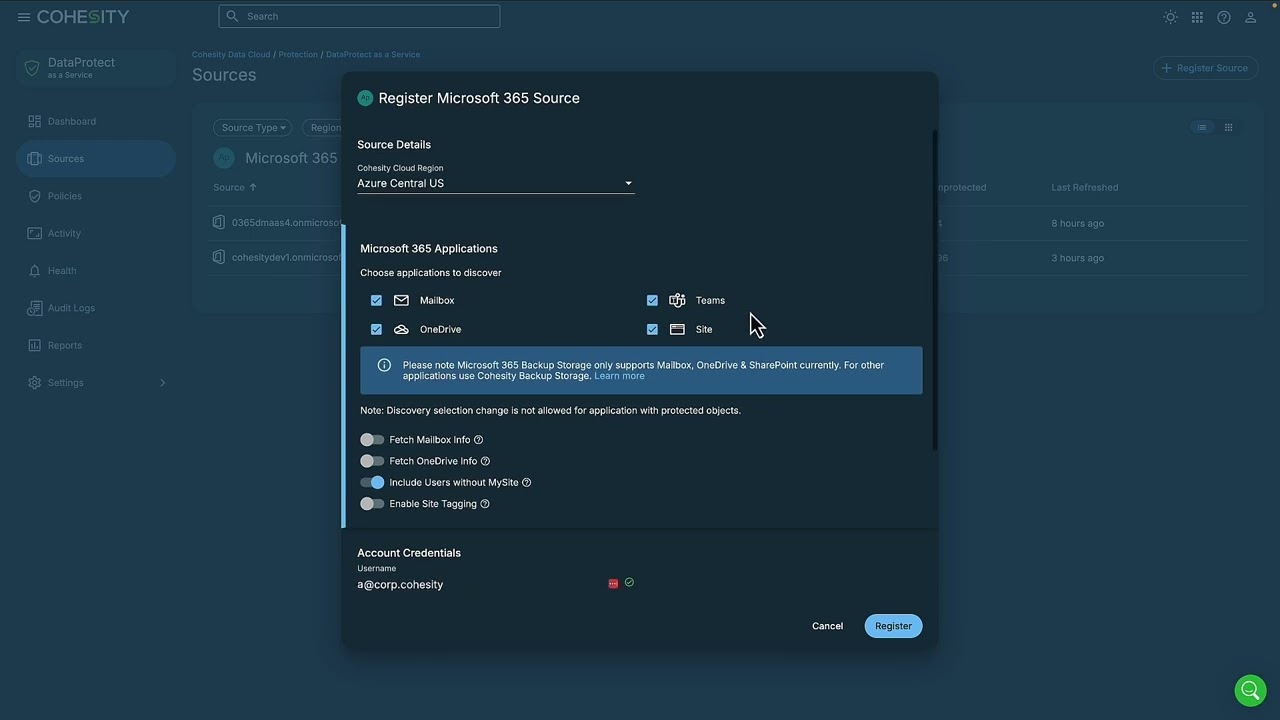Click the info icon in the blue notice
The width and height of the screenshot is (1280, 720).
coord(384,365)
